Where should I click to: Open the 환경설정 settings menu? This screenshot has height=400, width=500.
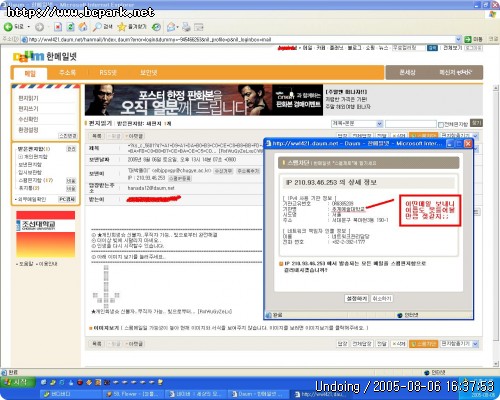point(28,130)
